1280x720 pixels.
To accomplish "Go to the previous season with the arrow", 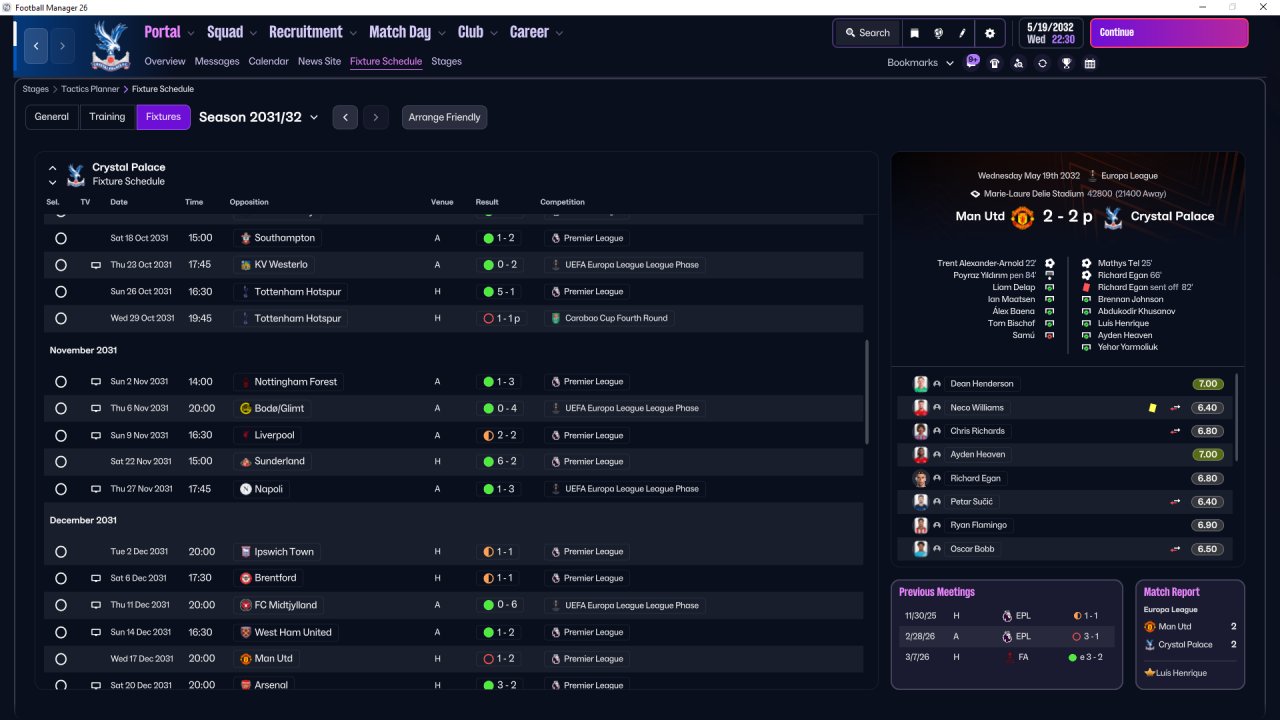I will click(345, 117).
